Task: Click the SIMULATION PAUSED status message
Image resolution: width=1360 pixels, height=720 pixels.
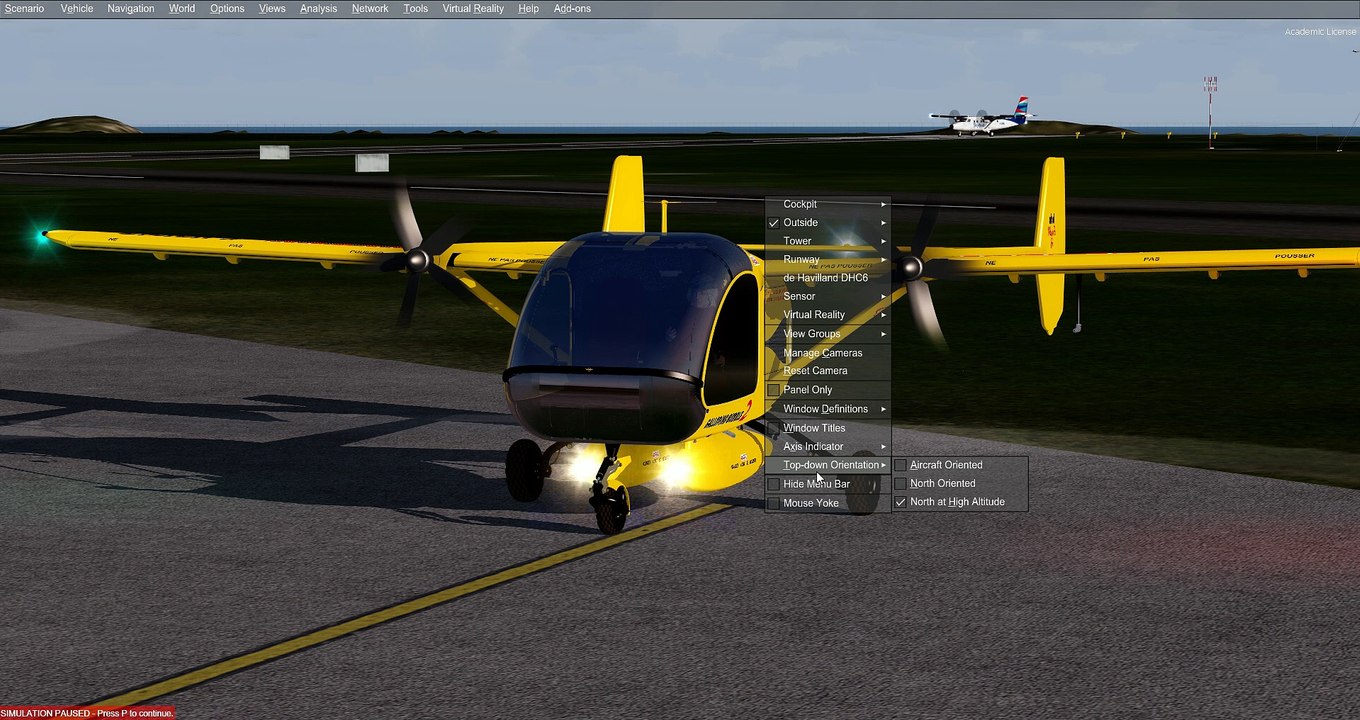Action: click(x=87, y=713)
